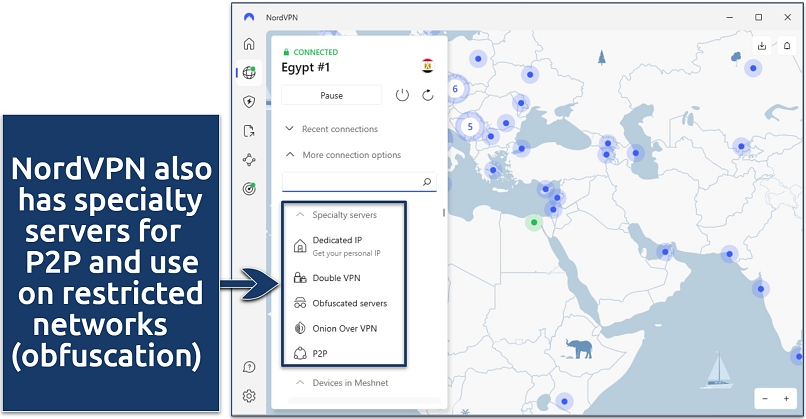Open the Dark Web Monitor target icon
Image resolution: width=806 pixels, height=419 pixels.
[x=249, y=189]
